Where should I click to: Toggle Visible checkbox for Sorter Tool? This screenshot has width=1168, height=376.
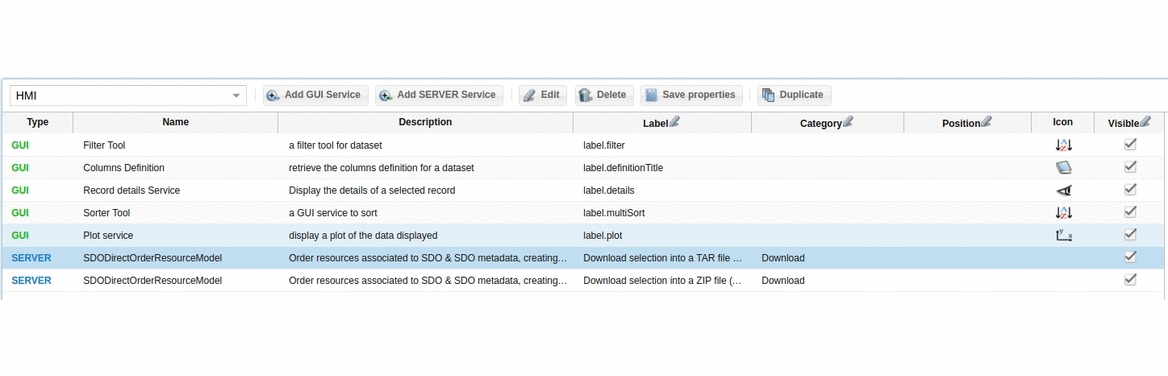[x=1130, y=212]
